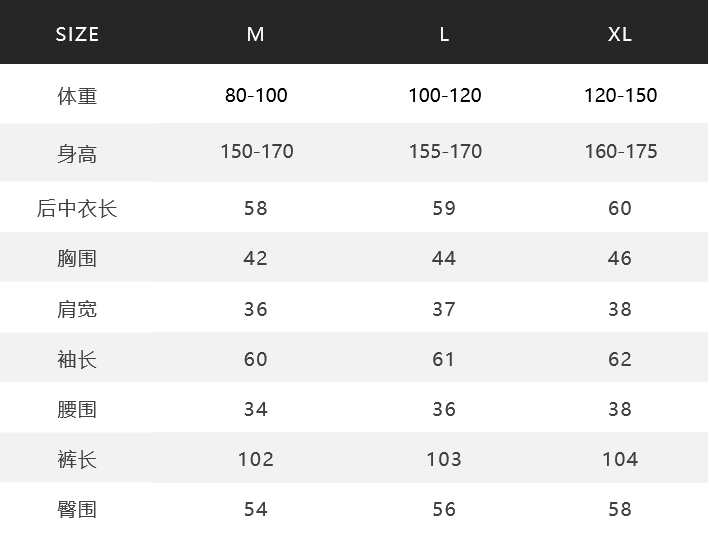Click the 后中衣长 row label
Image resolution: width=709 pixels, height=533 pixels.
click(77, 208)
